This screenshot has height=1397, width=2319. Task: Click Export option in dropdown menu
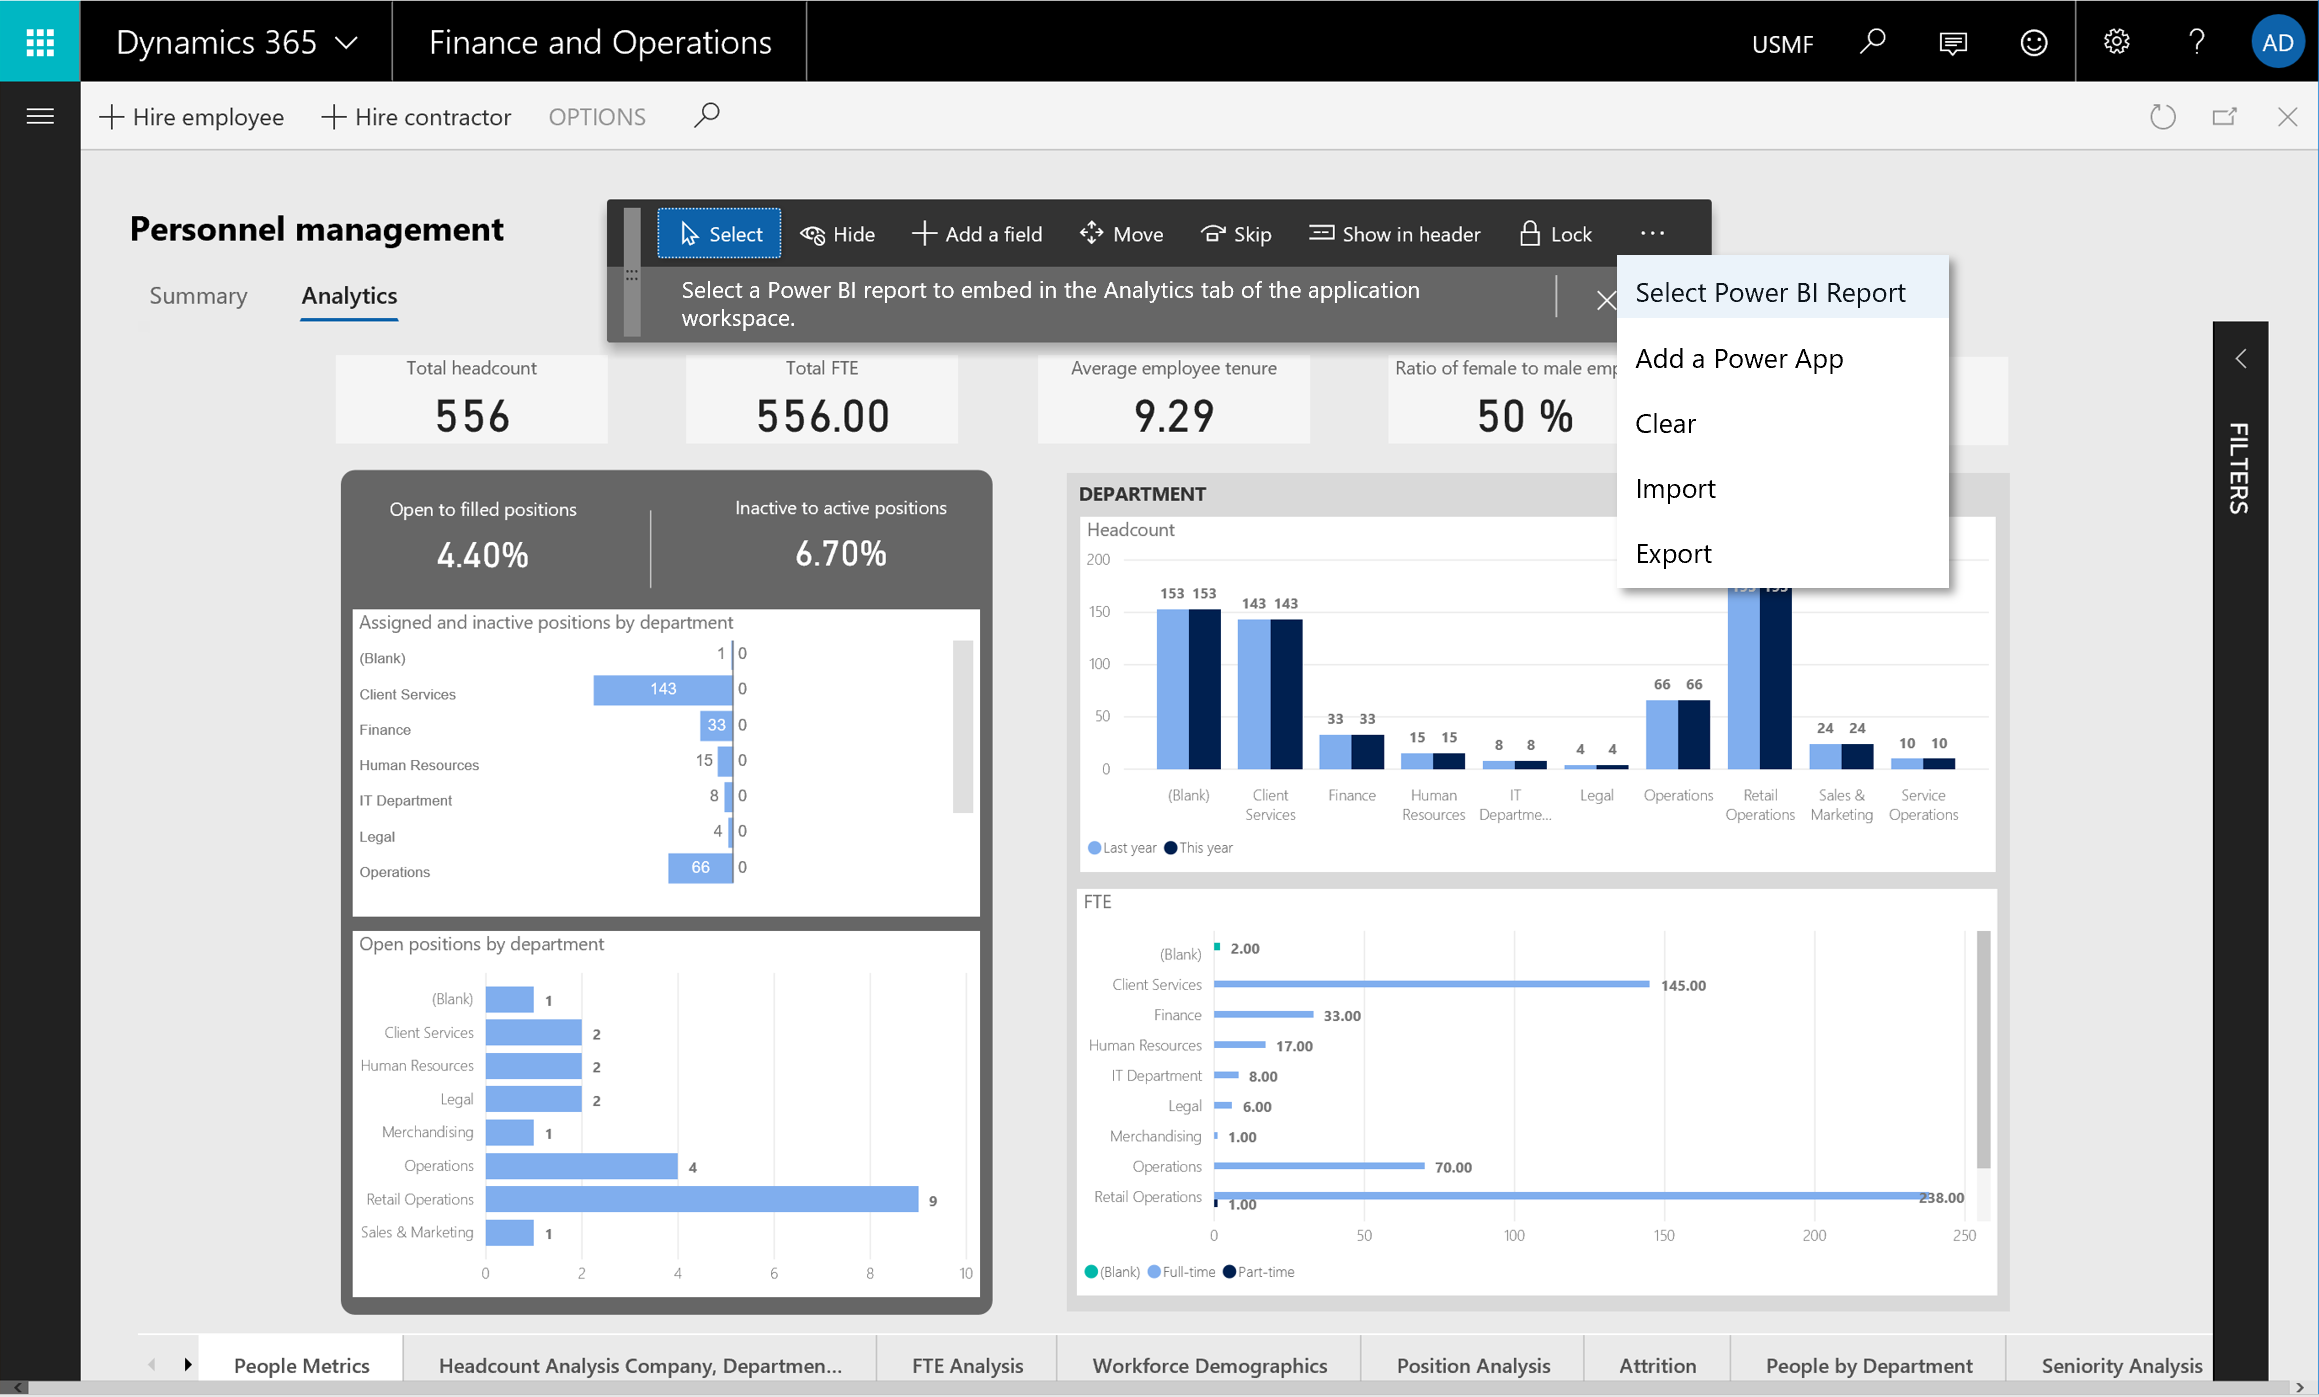coord(1673,552)
